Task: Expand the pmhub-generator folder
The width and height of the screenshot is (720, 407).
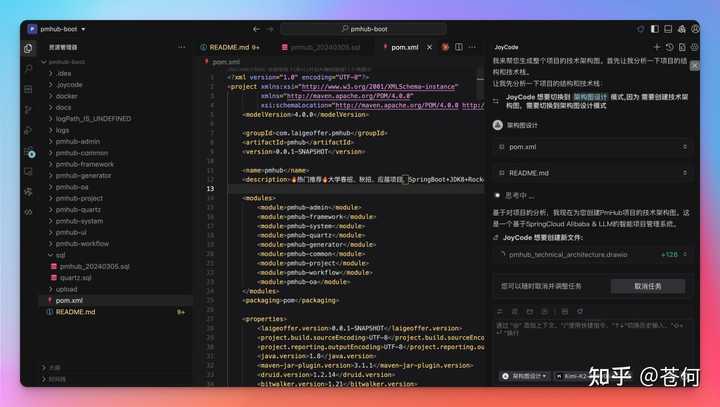Action: click(51, 175)
